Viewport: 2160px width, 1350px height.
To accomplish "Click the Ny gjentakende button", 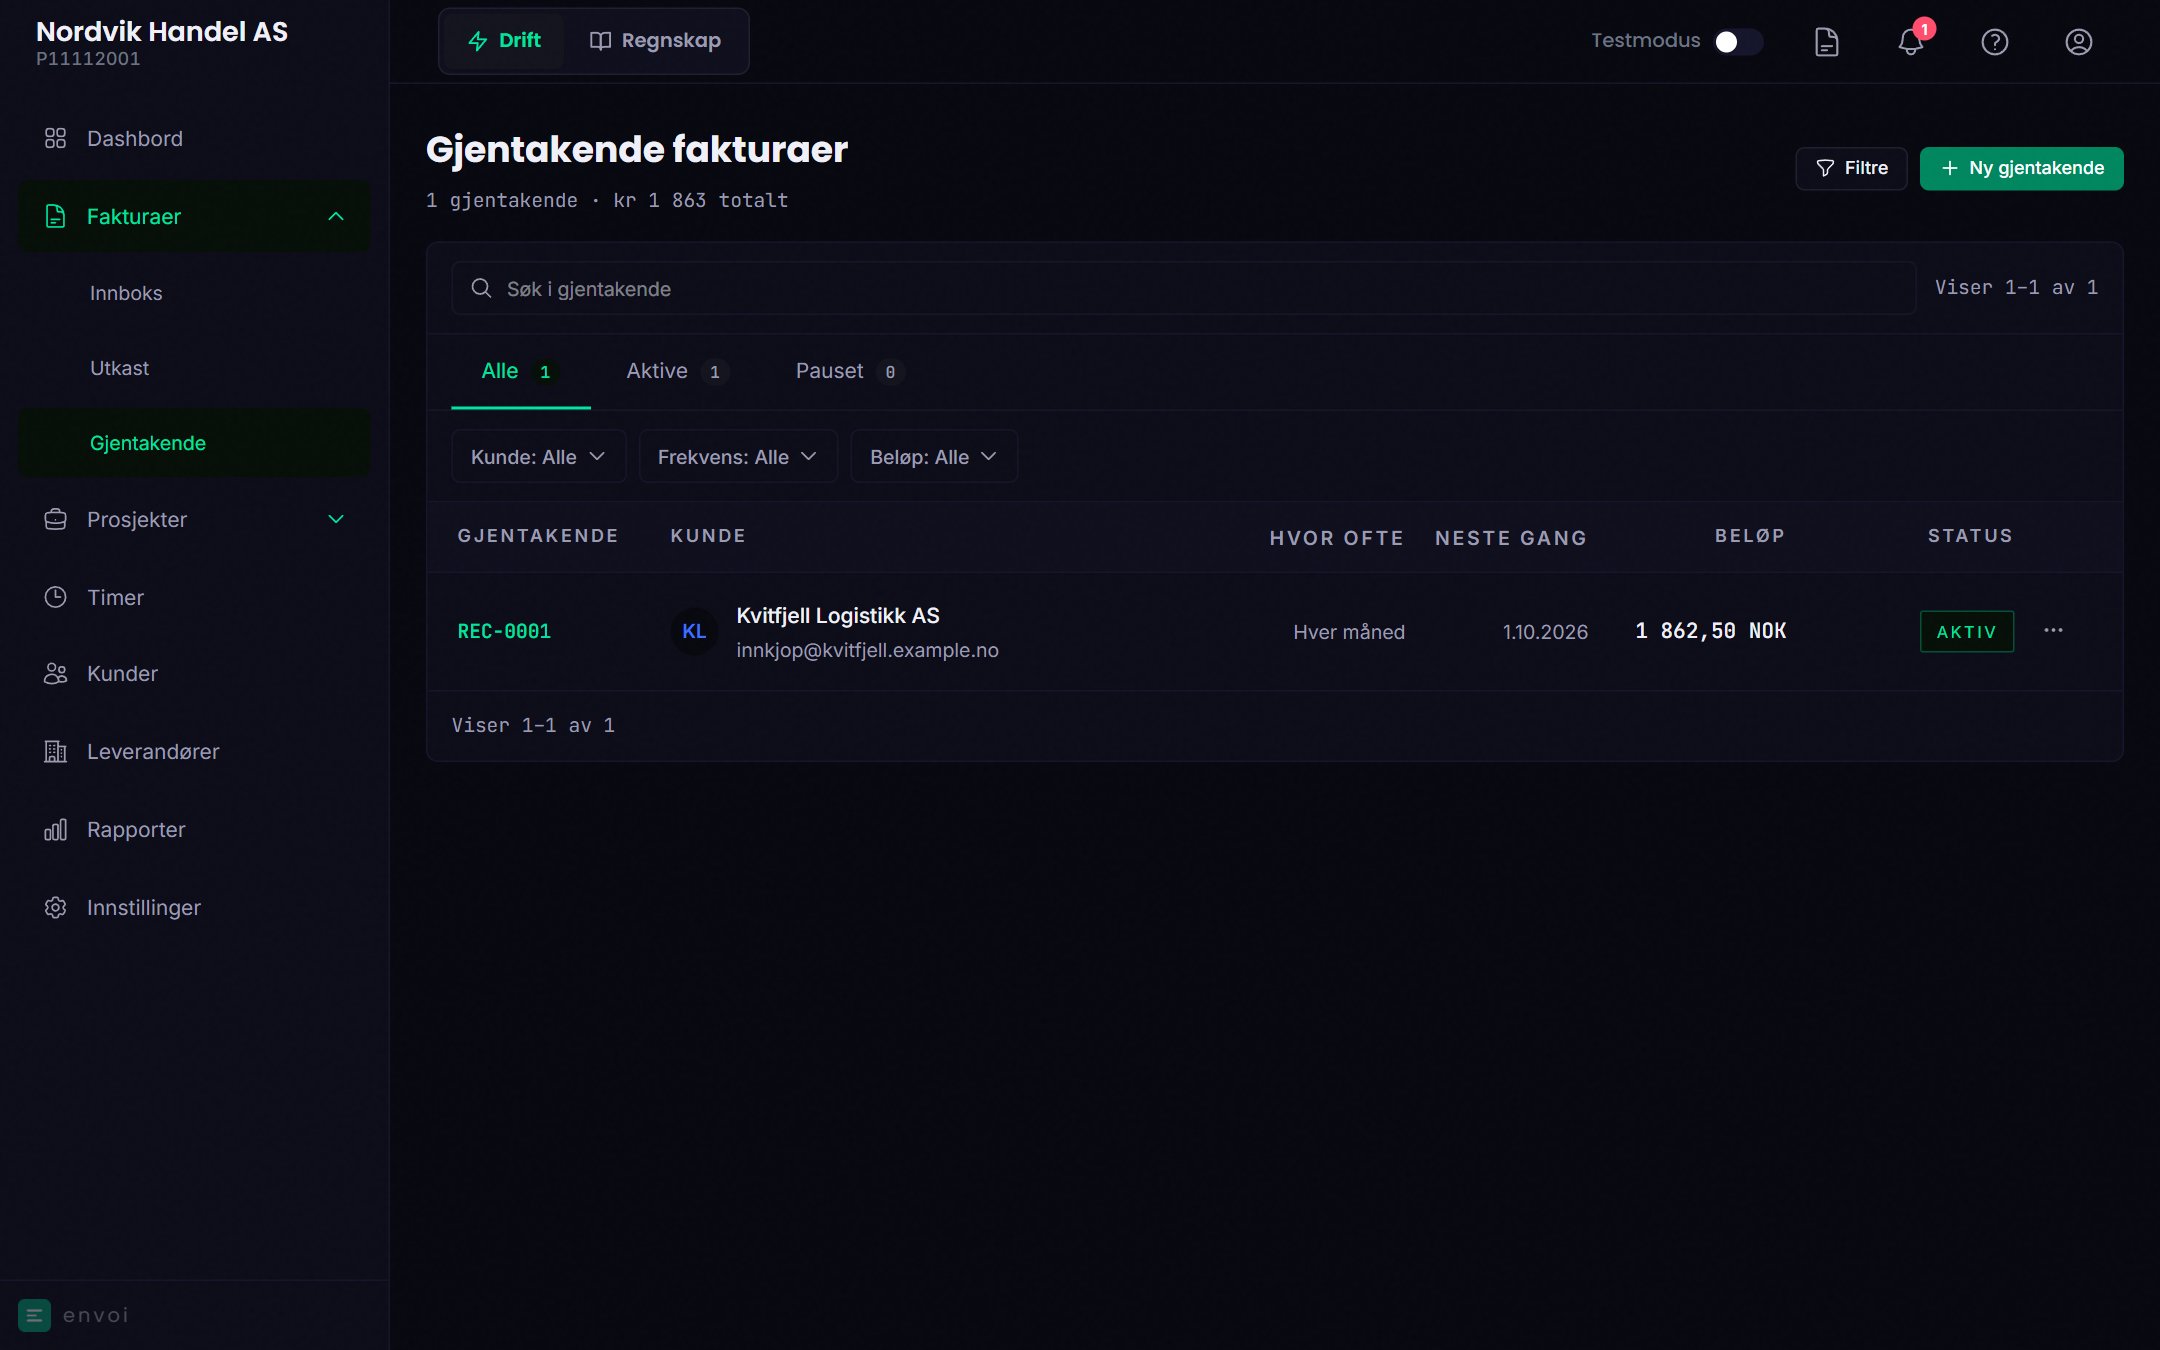I will coord(2021,168).
